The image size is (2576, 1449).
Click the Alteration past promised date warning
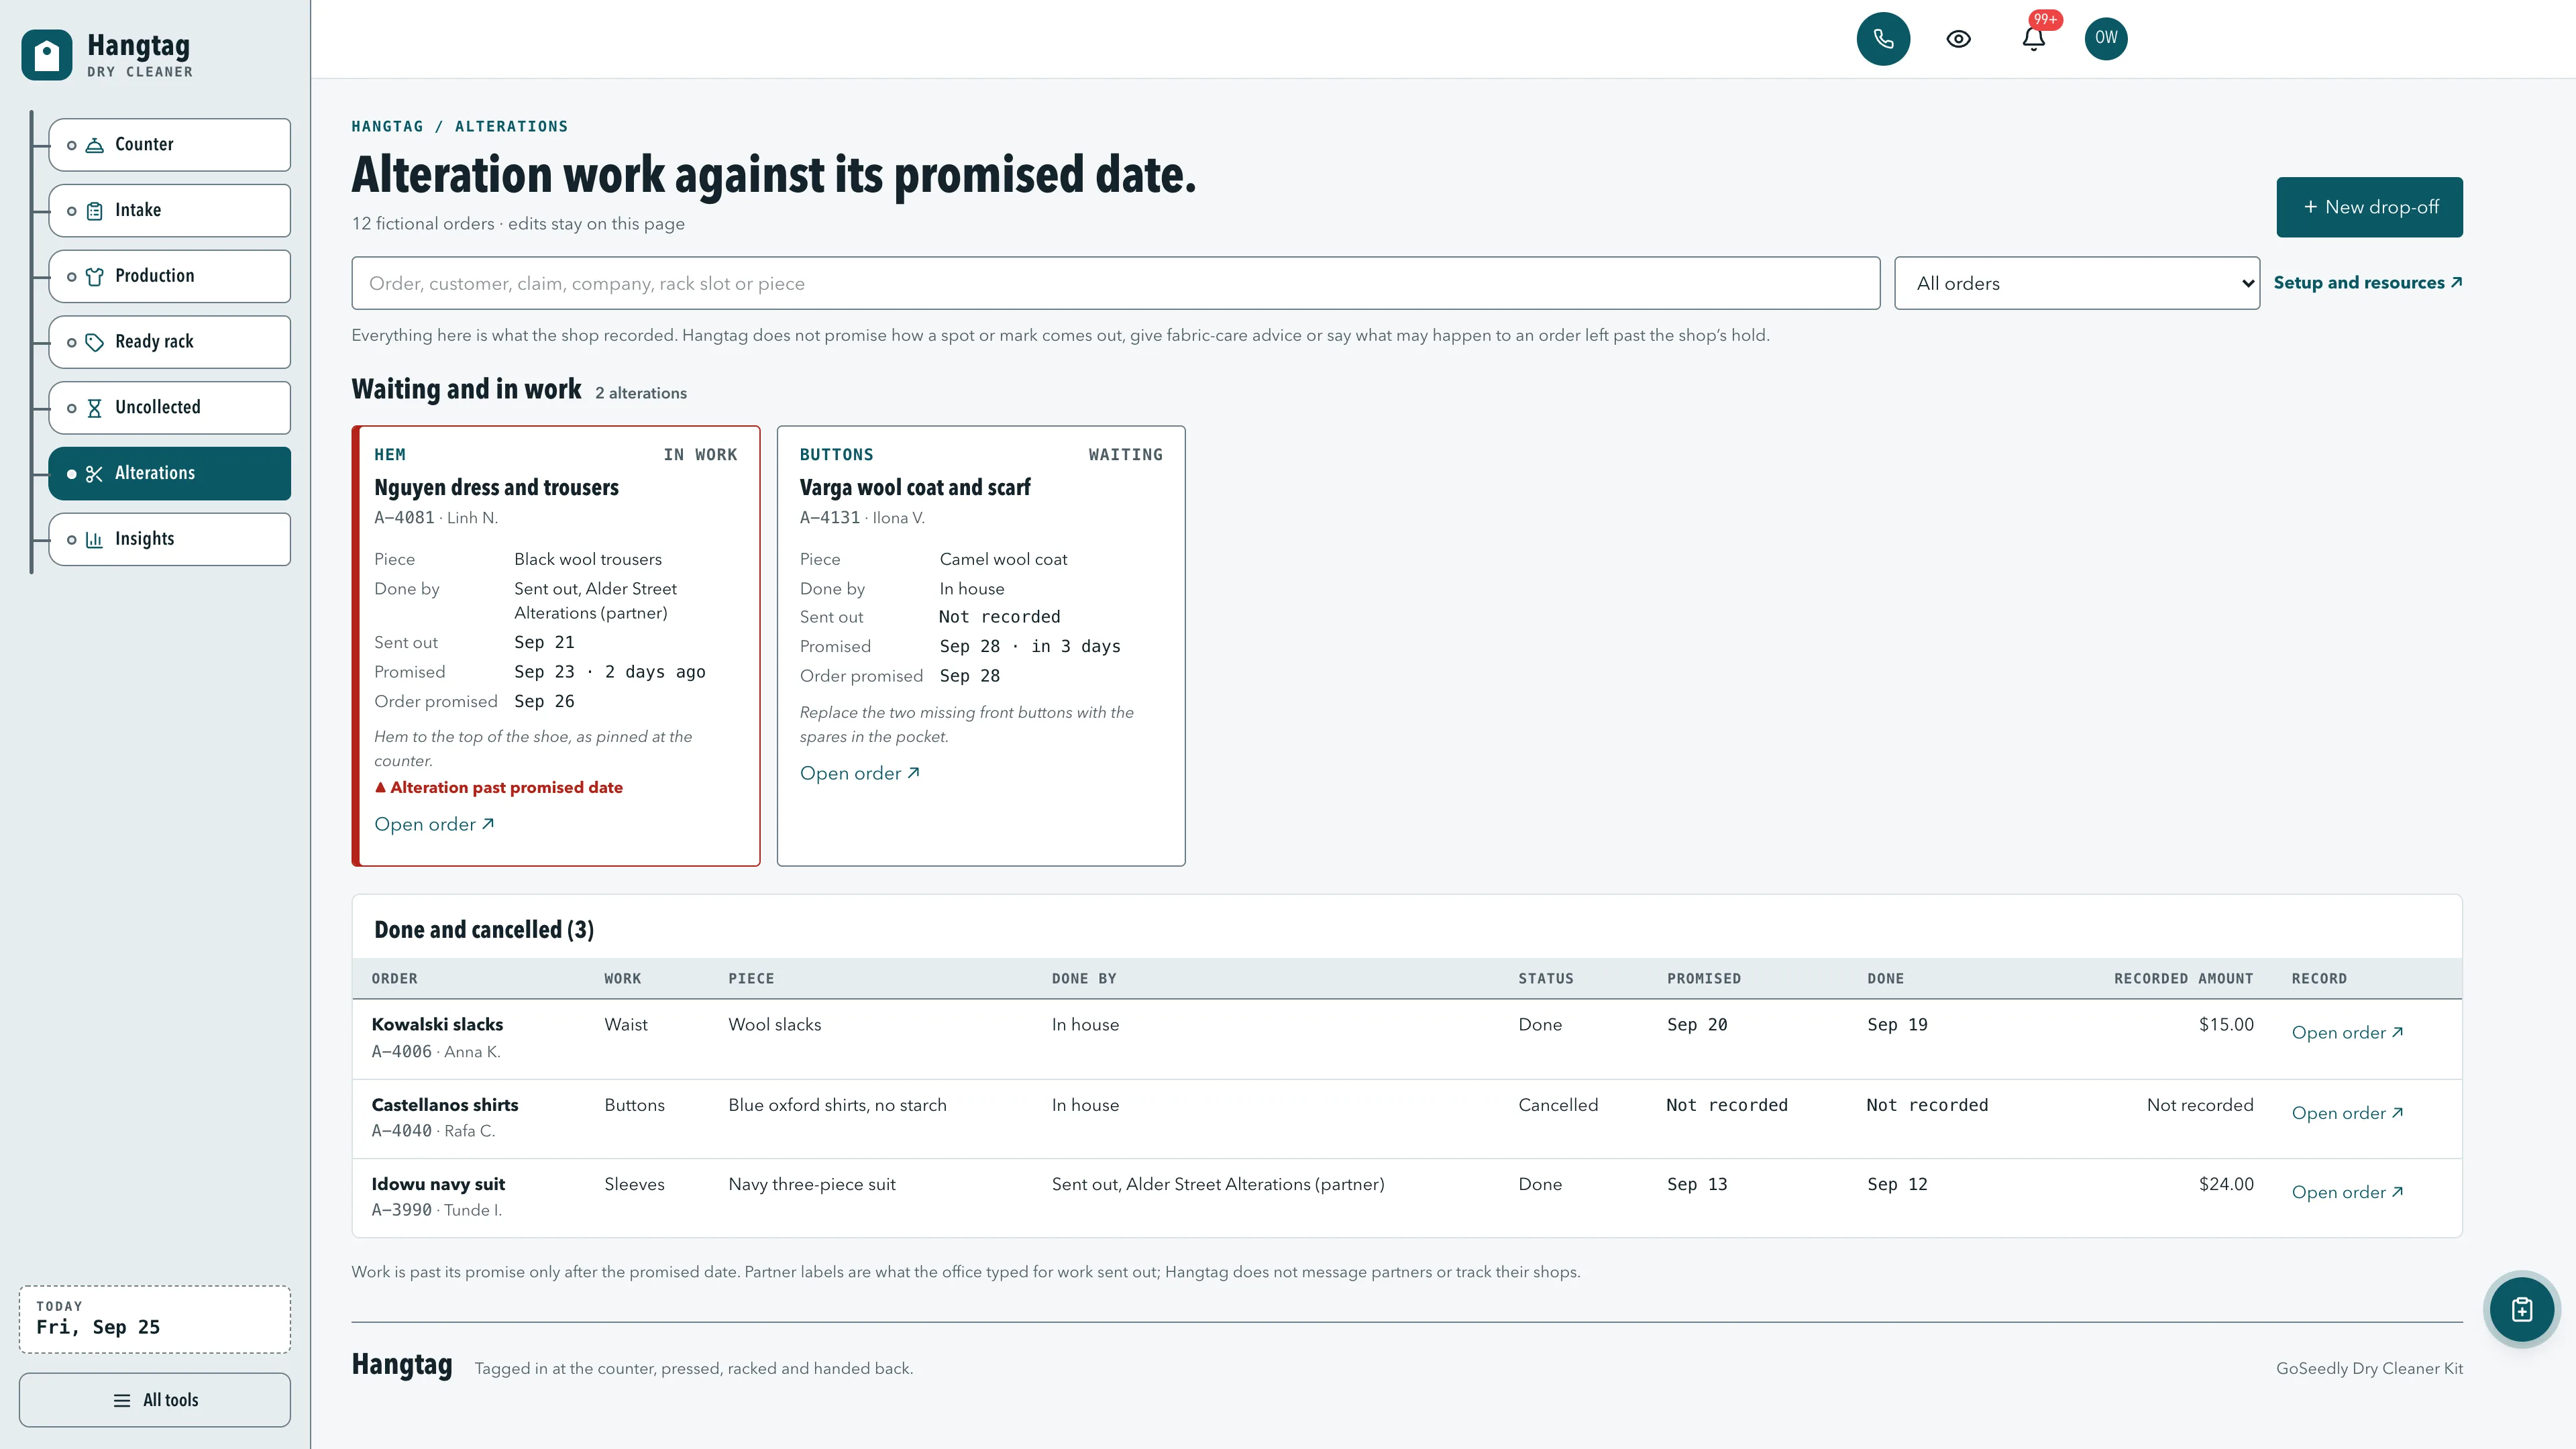pos(498,788)
